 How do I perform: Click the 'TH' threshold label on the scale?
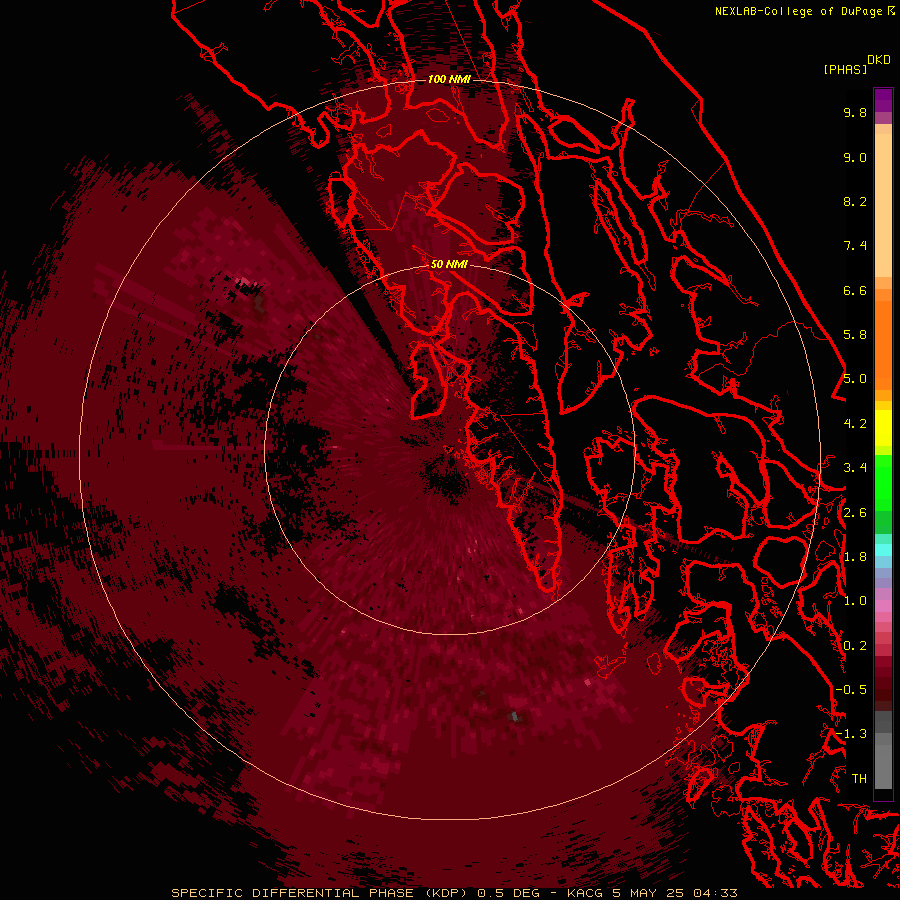pos(859,779)
